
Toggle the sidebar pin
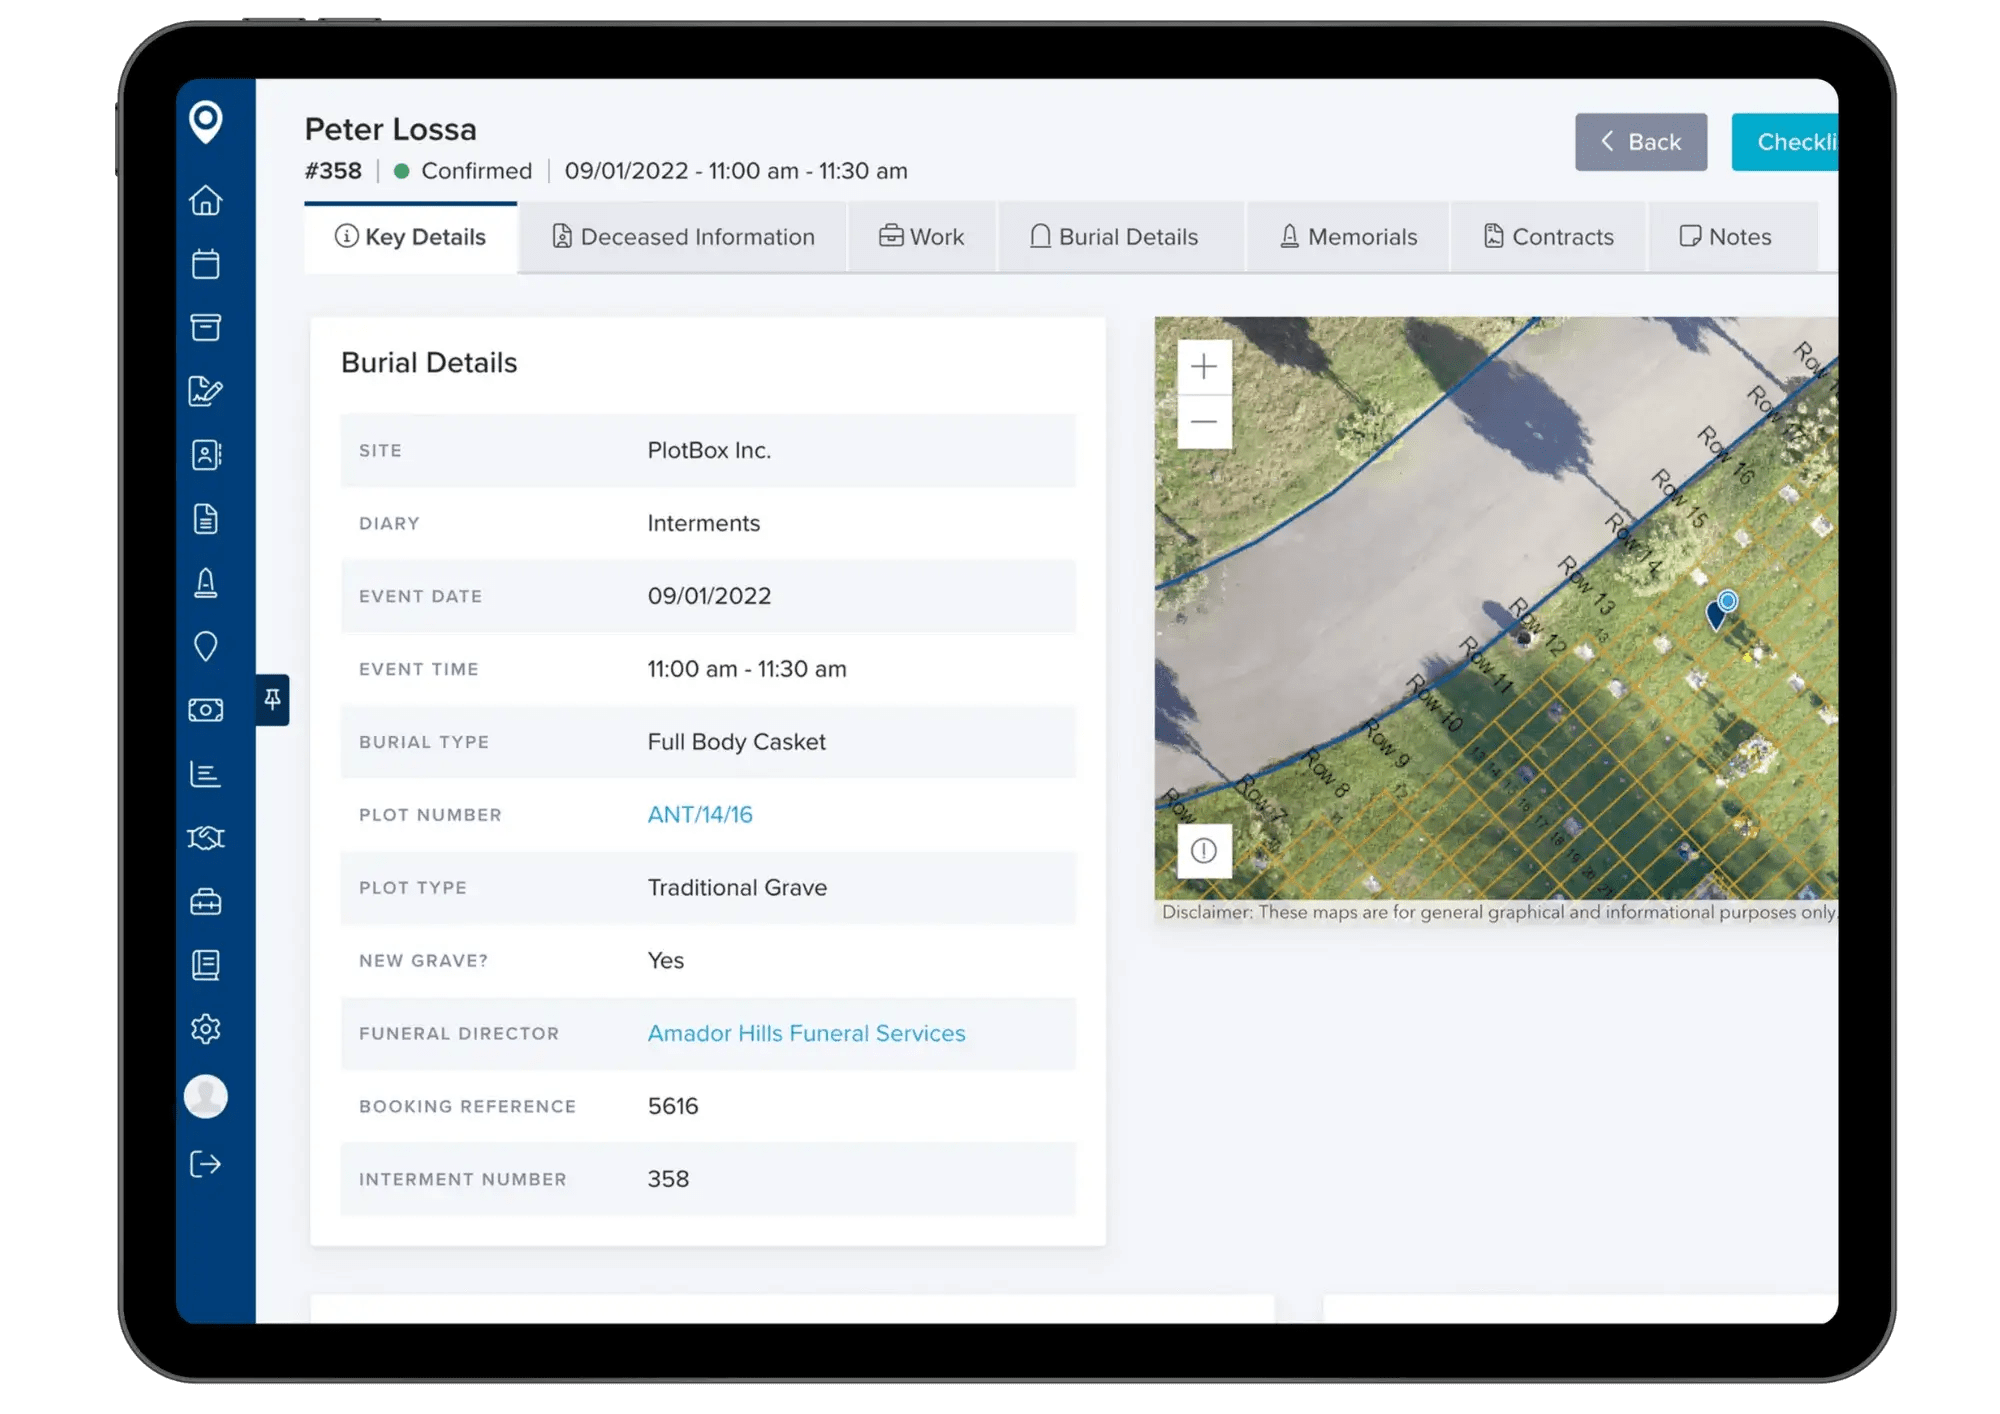point(271,701)
